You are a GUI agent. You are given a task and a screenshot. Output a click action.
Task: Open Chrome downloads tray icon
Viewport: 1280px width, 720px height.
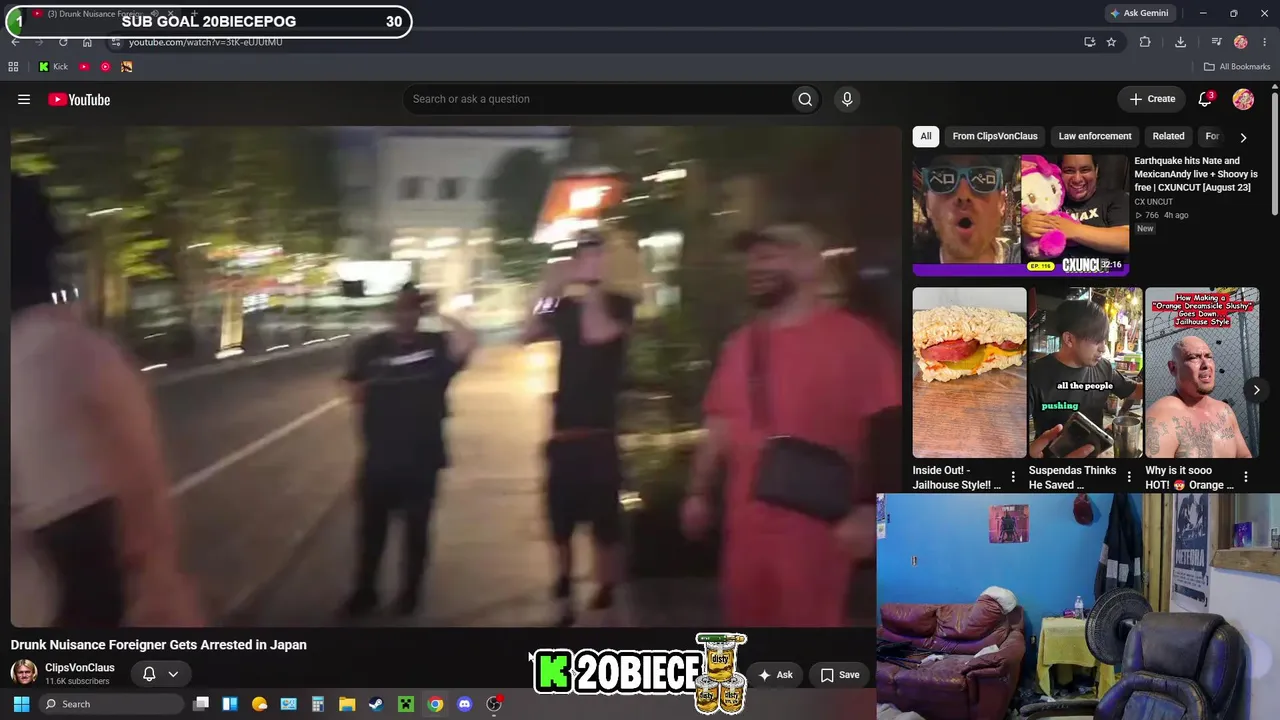[1181, 42]
